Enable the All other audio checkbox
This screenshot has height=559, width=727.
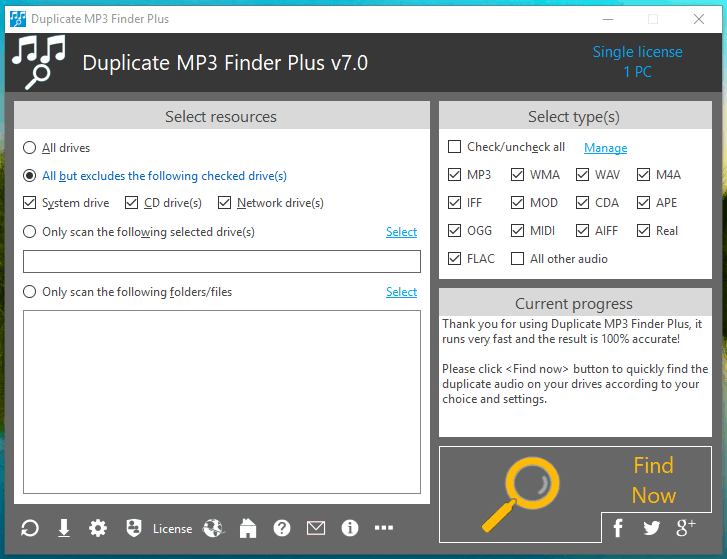click(517, 259)
